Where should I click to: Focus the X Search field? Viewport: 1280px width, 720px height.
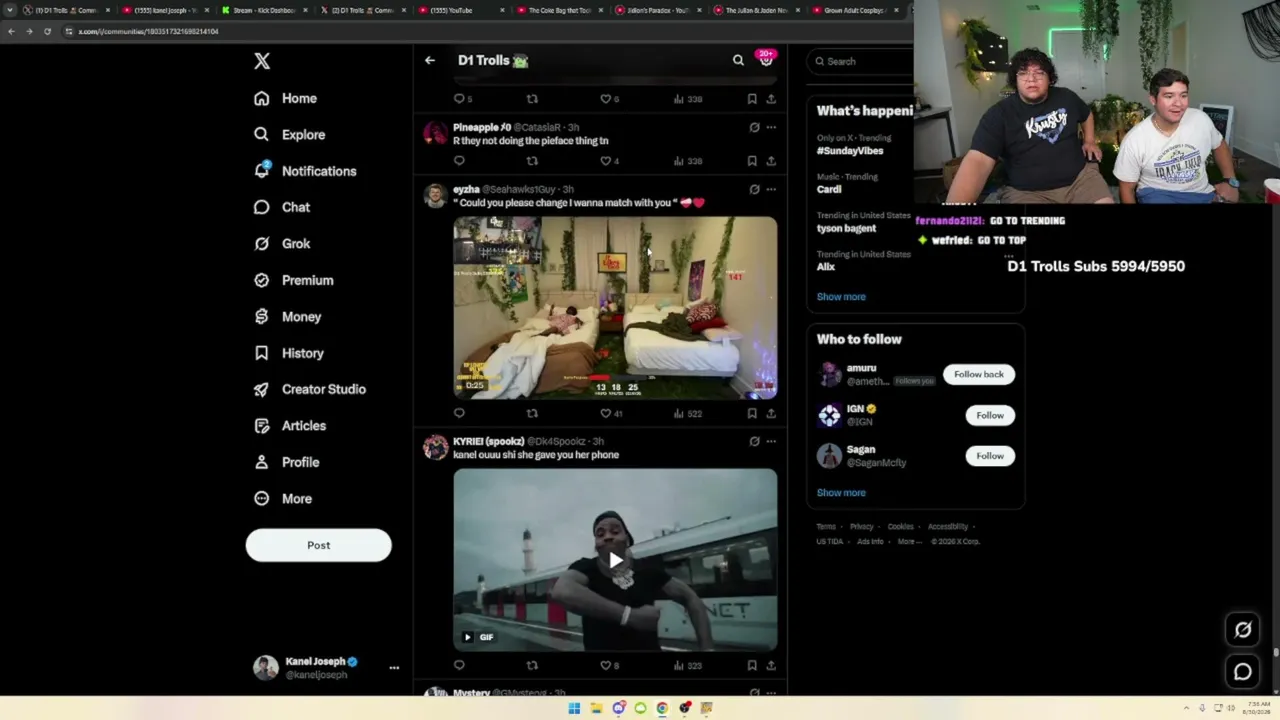click(x=862, y=61)
